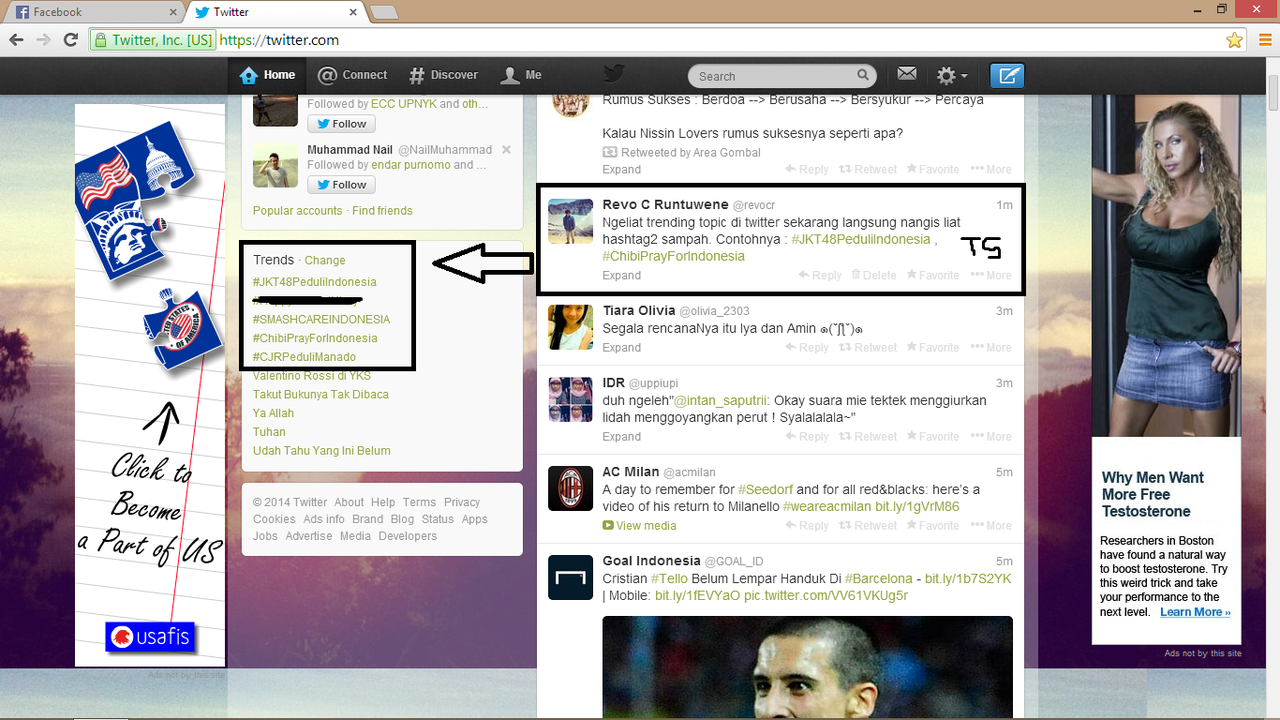Open Popular accounts link

pos(297,211)
